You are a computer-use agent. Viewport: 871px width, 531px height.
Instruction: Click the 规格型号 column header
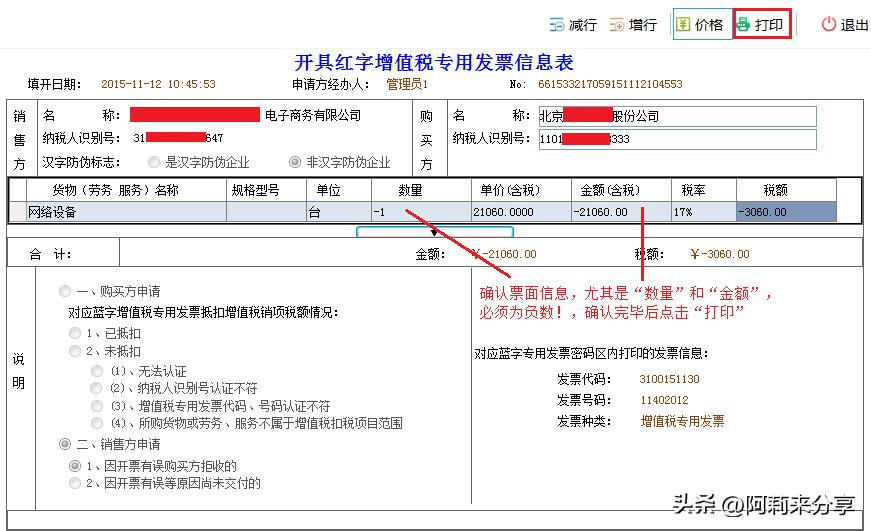click(x=266, y=191)
